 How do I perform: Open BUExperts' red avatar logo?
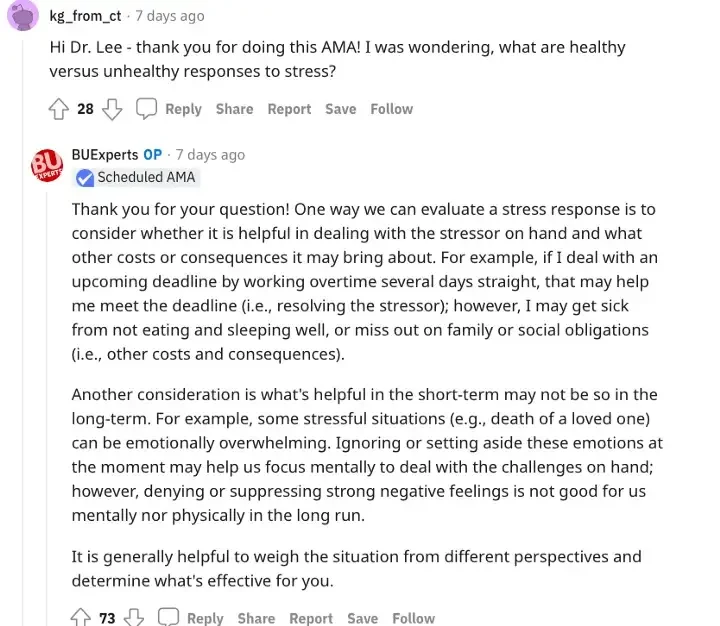[x=46, y=165]
